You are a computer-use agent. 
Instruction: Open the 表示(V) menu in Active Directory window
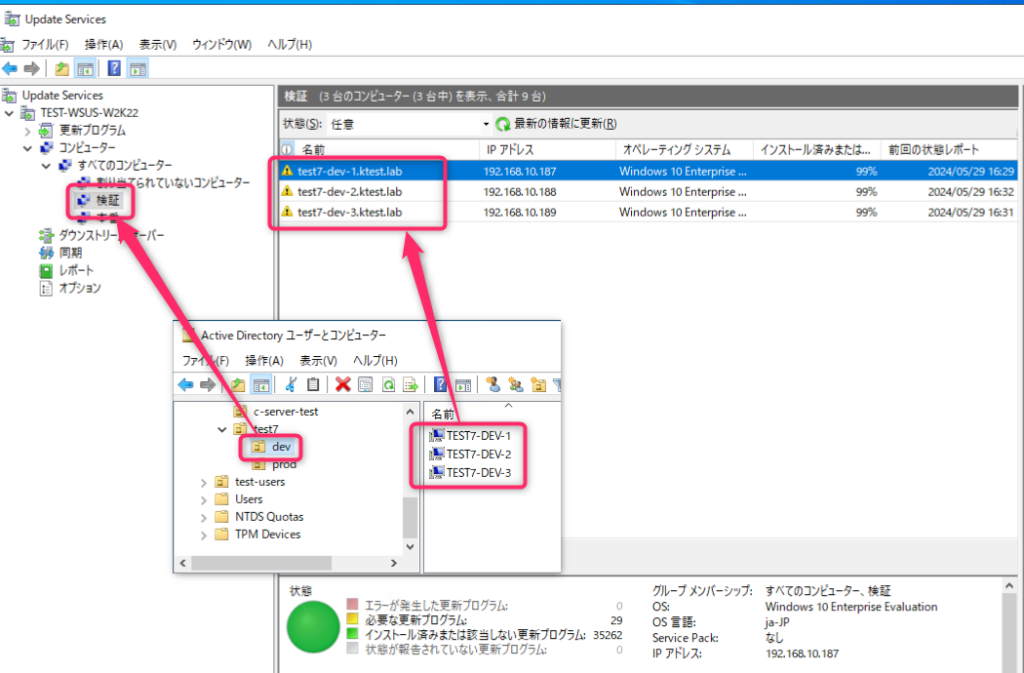pyautogui.click(x=318, y=360)
